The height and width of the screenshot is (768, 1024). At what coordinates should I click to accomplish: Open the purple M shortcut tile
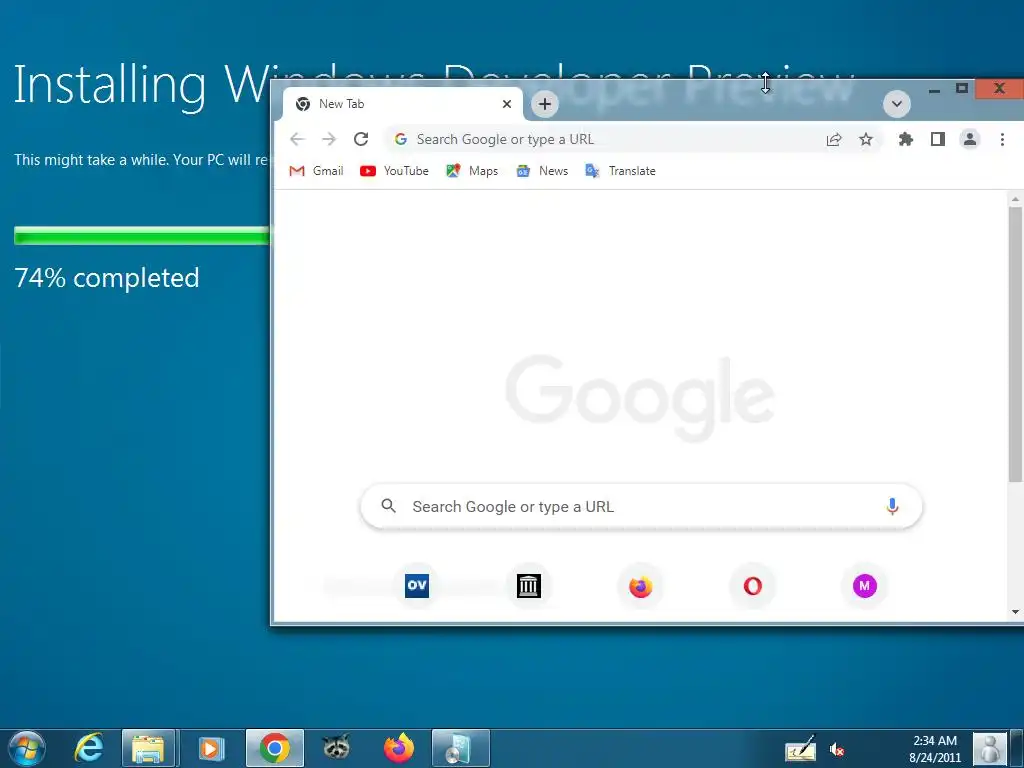click(865, 586)
